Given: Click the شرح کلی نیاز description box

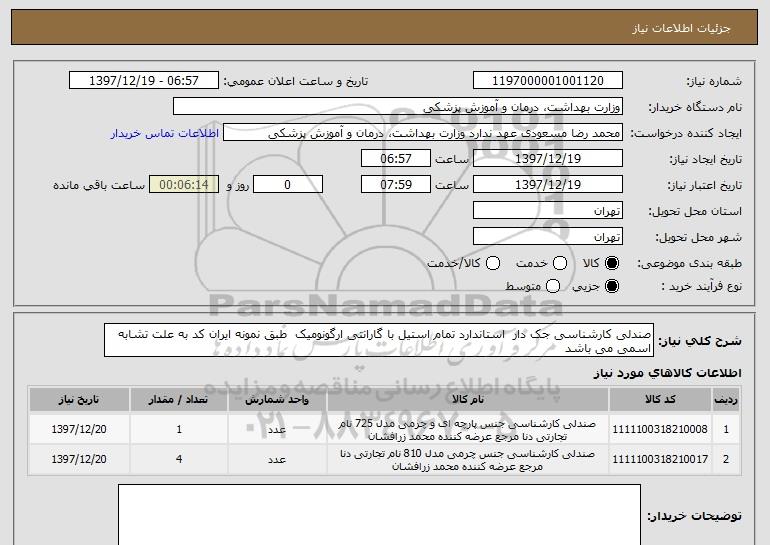Looking at the screenshot, I should (x=379, y=340).
